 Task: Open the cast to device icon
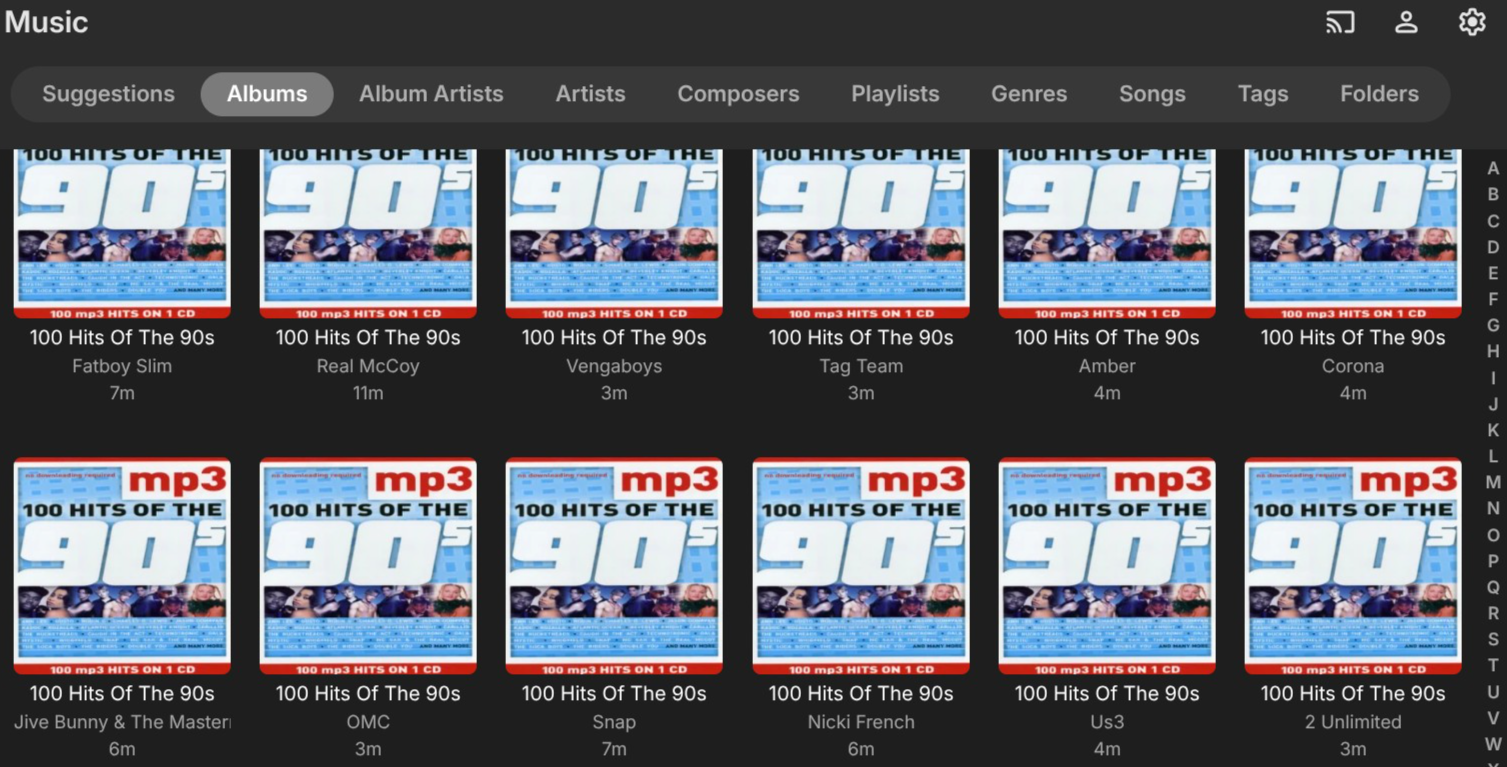(1340, 22)
